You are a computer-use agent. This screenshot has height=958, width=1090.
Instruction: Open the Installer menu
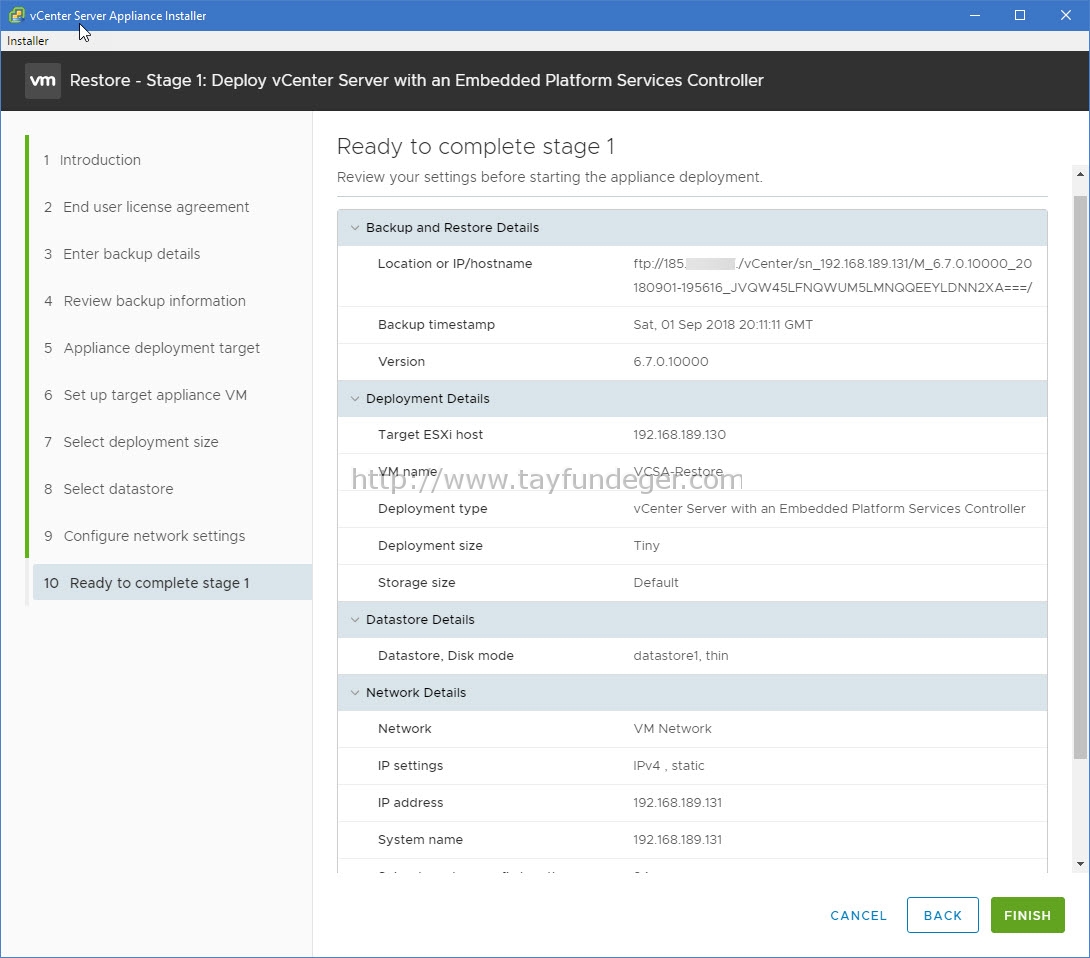pos(28,41)
